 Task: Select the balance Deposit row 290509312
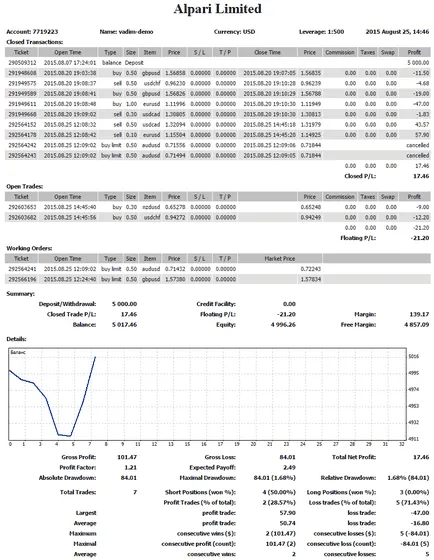click(x=218, y=62)
